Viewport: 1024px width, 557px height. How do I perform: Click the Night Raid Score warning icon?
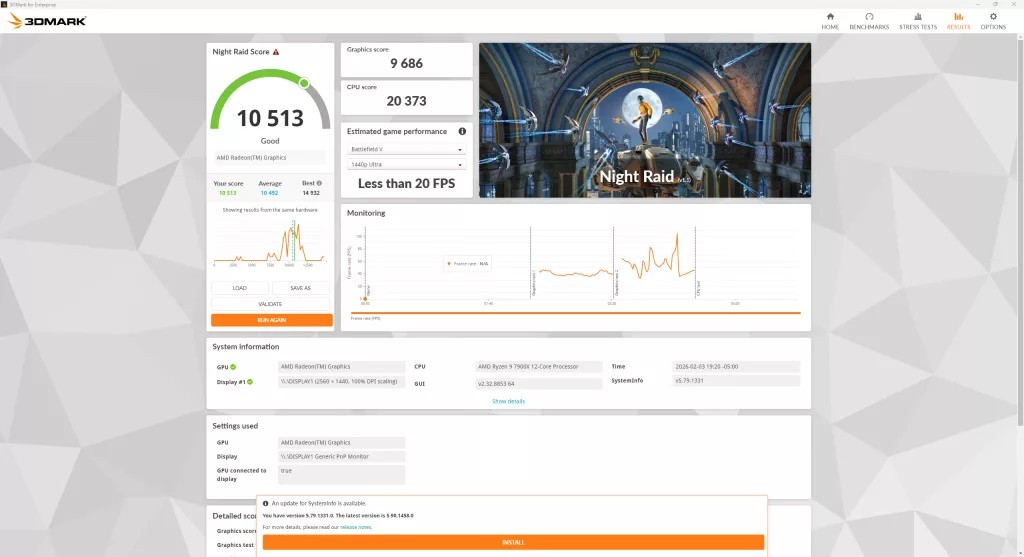(x=276, y=52)
